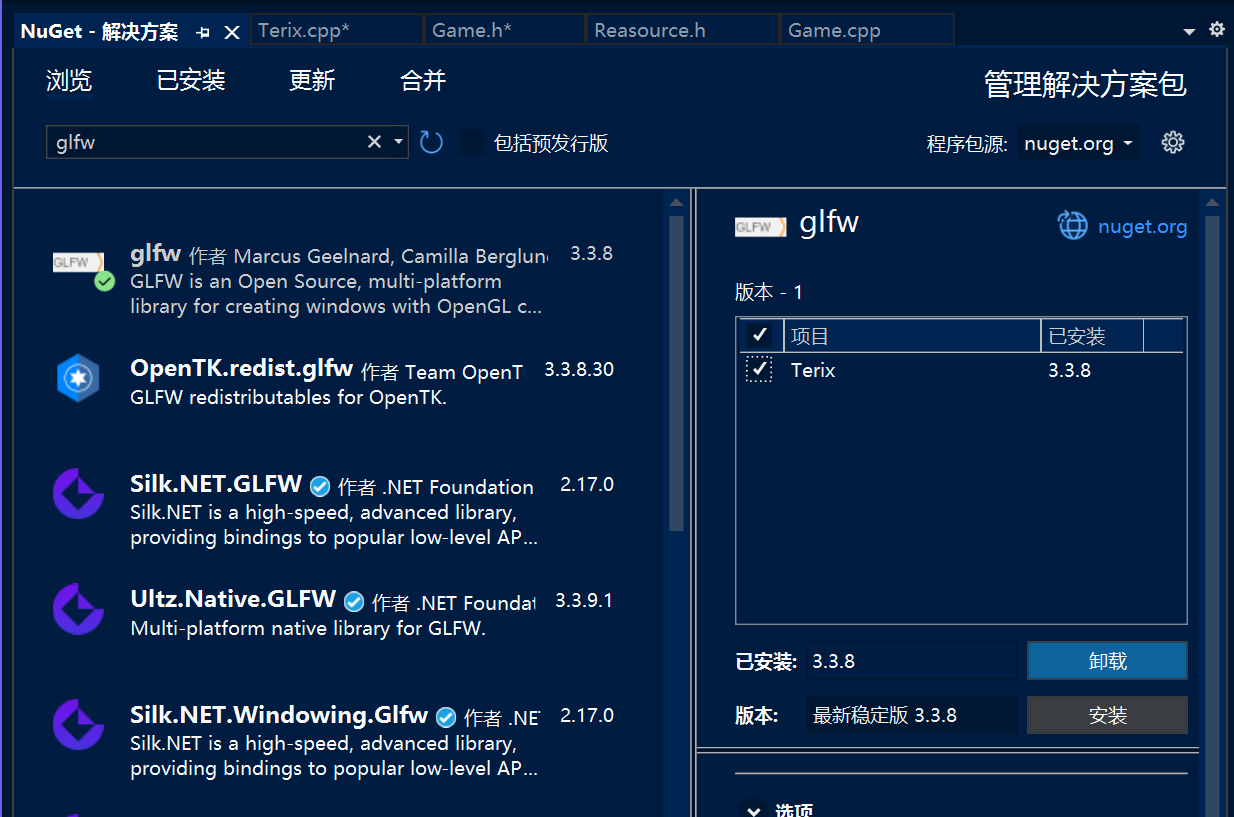Open the Game.h* document tab
This screenshot has width=1234, height=817.
click(x=505, y=30)
